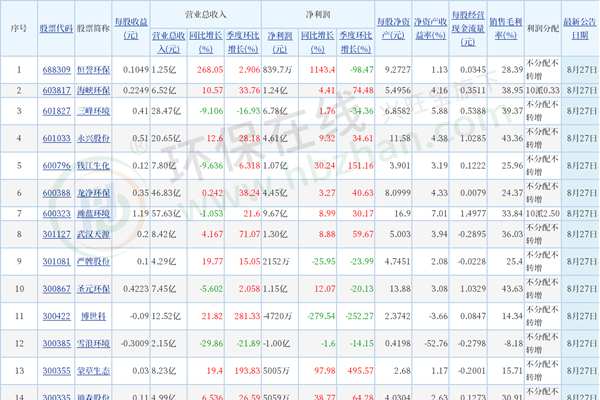Viewport: 600px width, 400px height.
Task: Open the 武汉天源 stock name link
Action: tap(94, 234)
